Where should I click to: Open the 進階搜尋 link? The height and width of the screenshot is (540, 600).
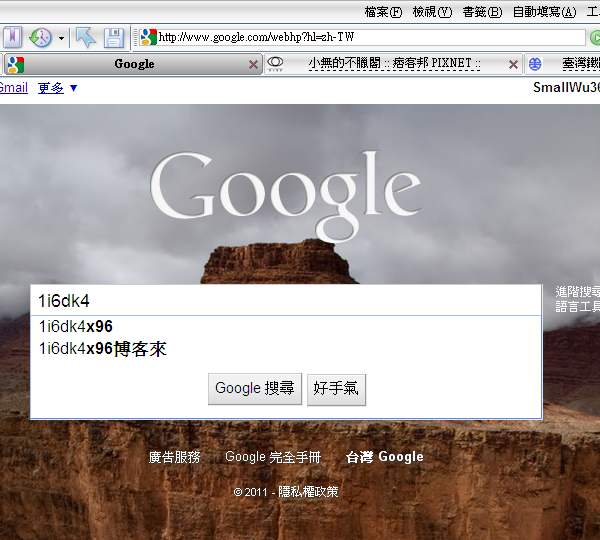coord(577,292)
